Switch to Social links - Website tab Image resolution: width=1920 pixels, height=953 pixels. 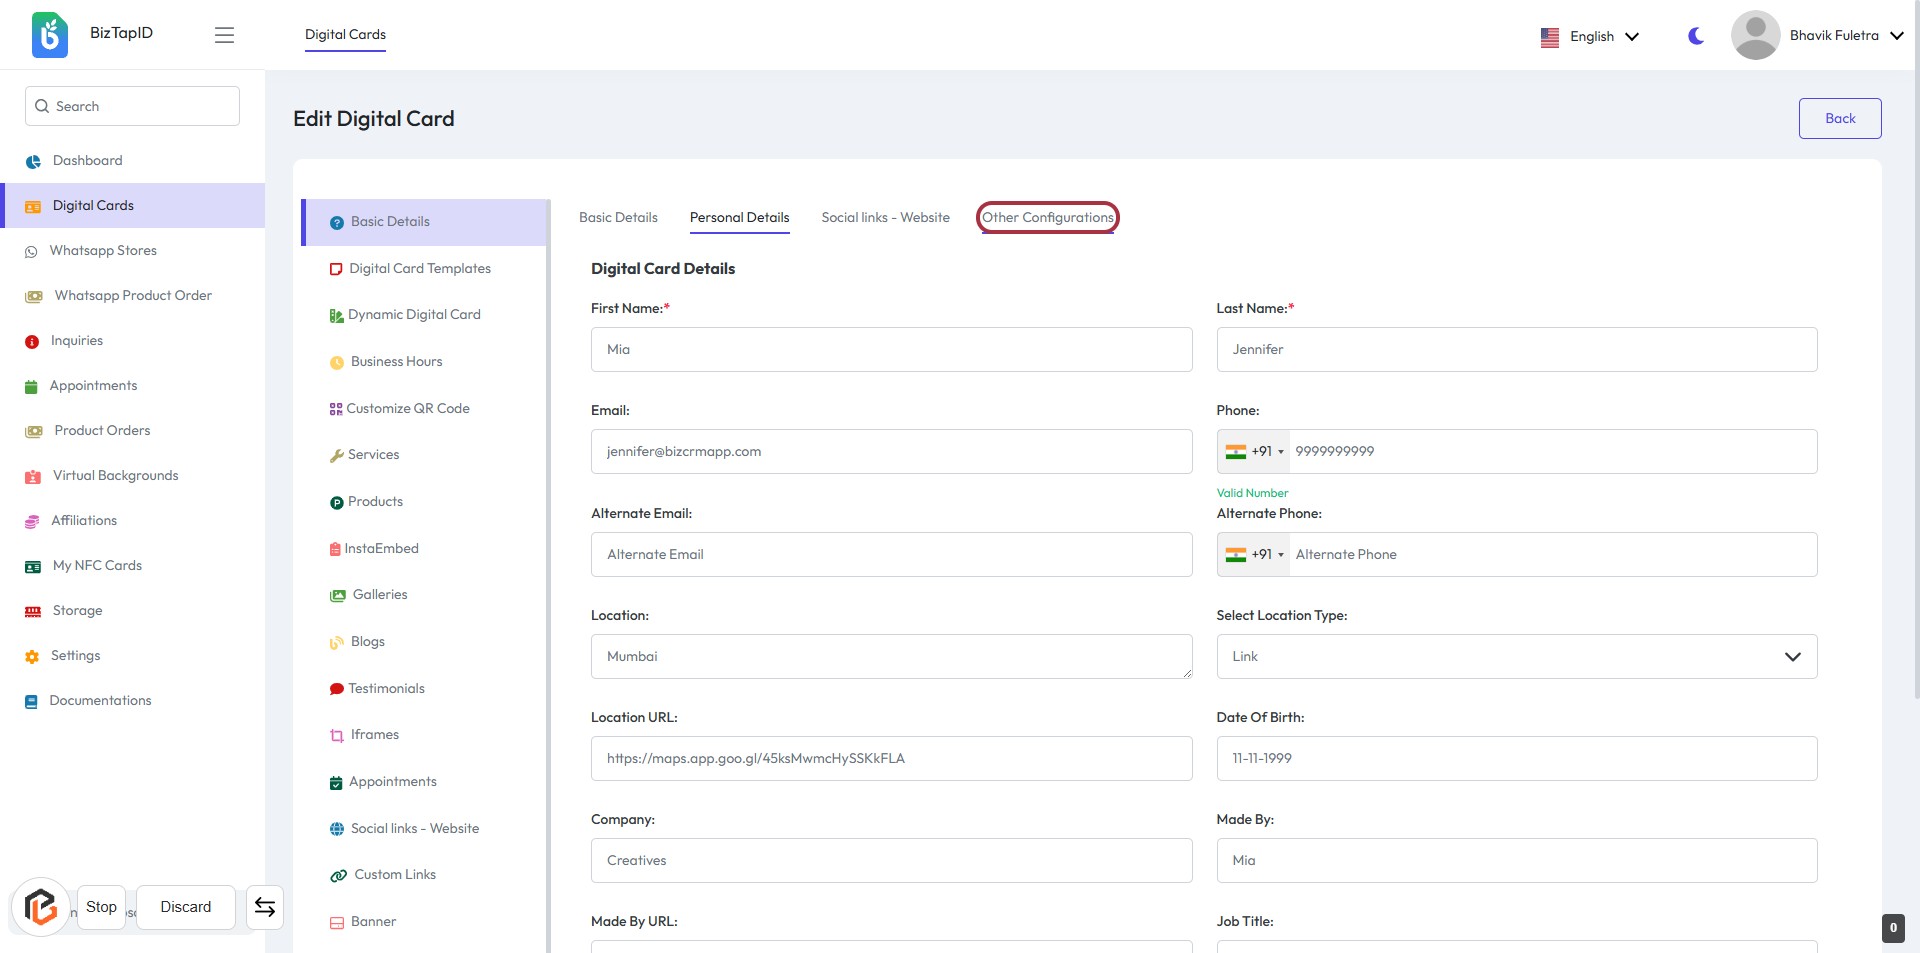[x=885, y=218]
